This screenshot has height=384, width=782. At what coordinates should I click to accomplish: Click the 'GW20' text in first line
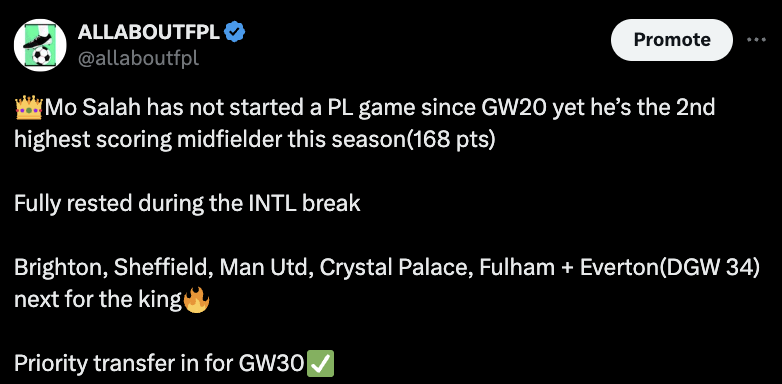click(x=513, y=108)
